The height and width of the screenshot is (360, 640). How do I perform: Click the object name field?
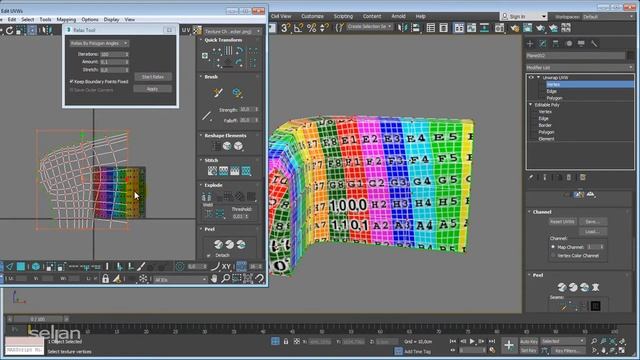click(576, 56)
